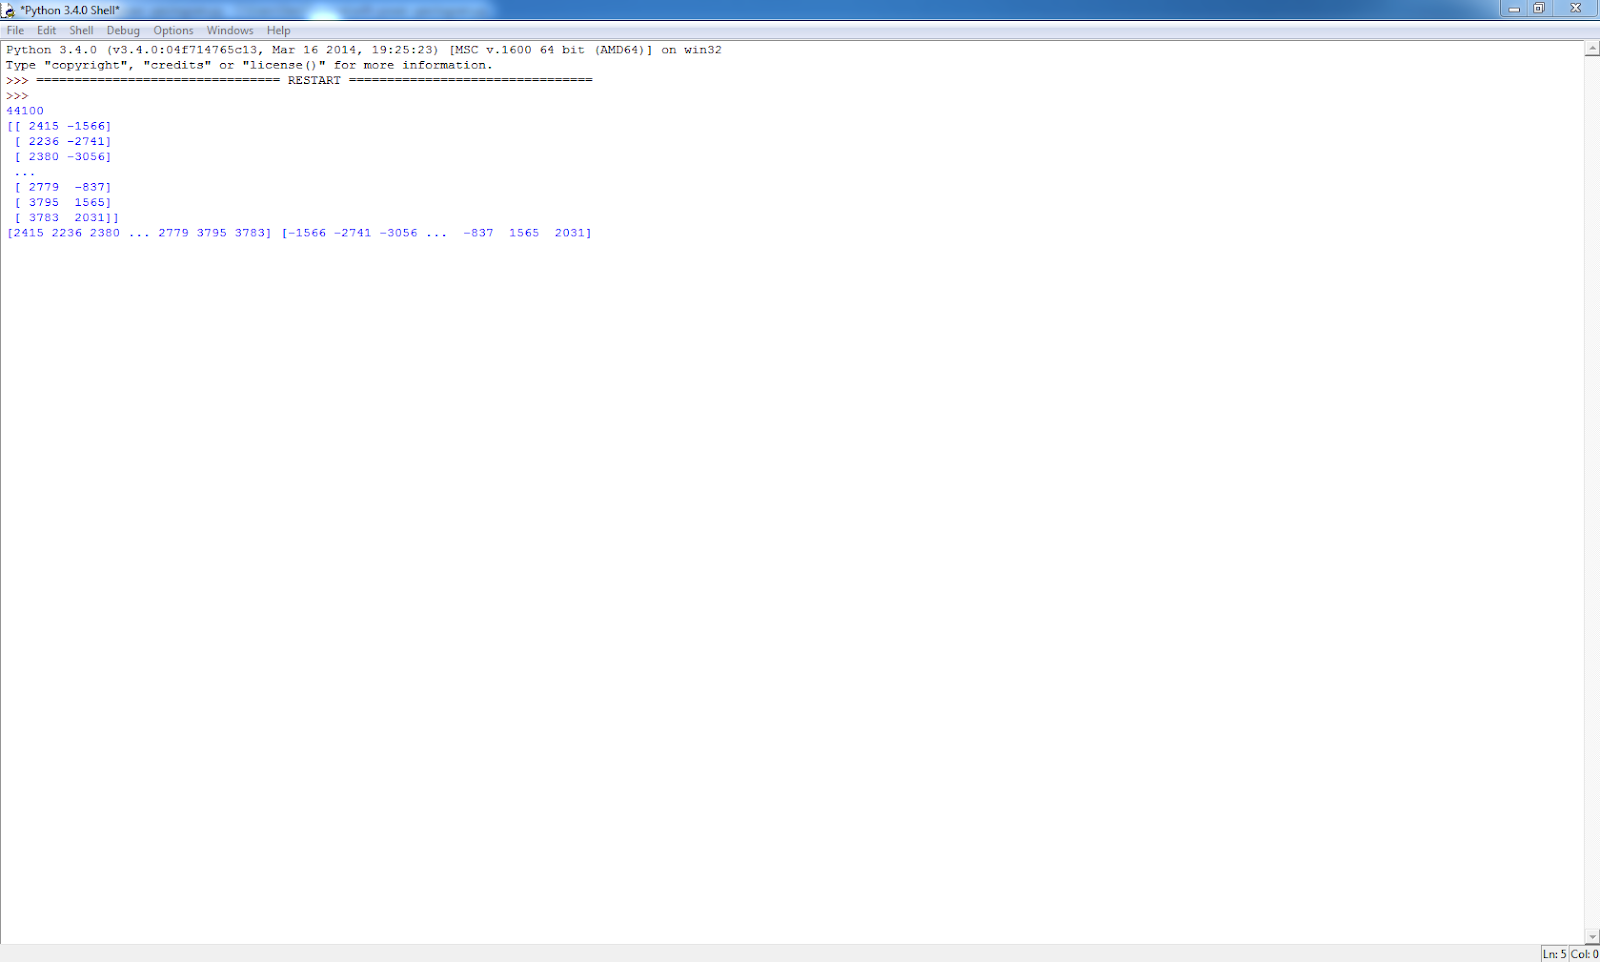Click the row [ 2236 -2741]
1600x962 pixels.
pos(62,141)
